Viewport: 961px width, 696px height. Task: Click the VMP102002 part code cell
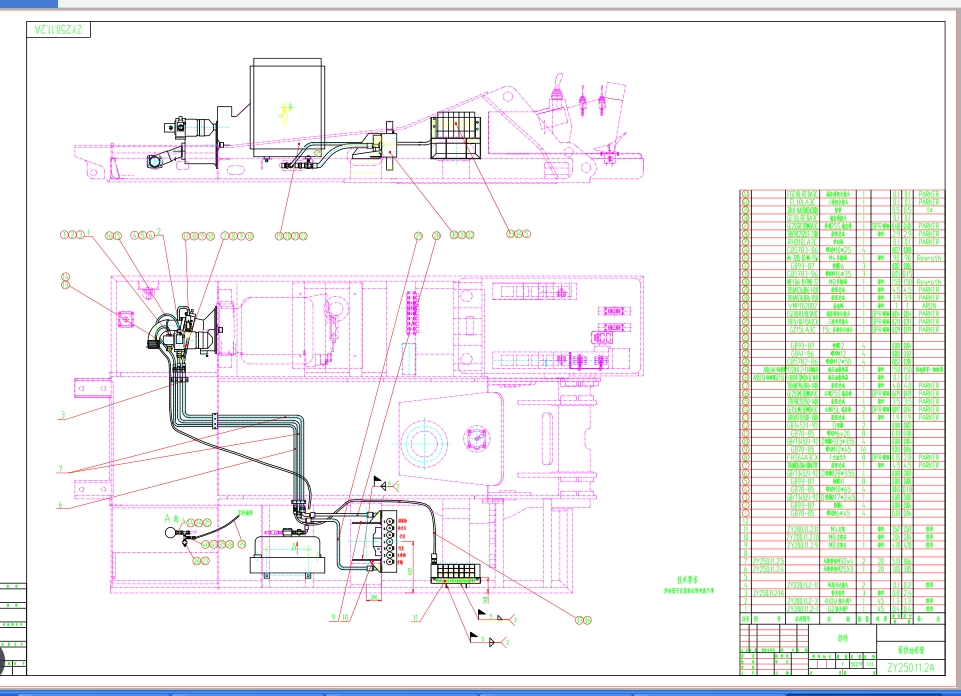pyautogui.click(x=802, y=306)
